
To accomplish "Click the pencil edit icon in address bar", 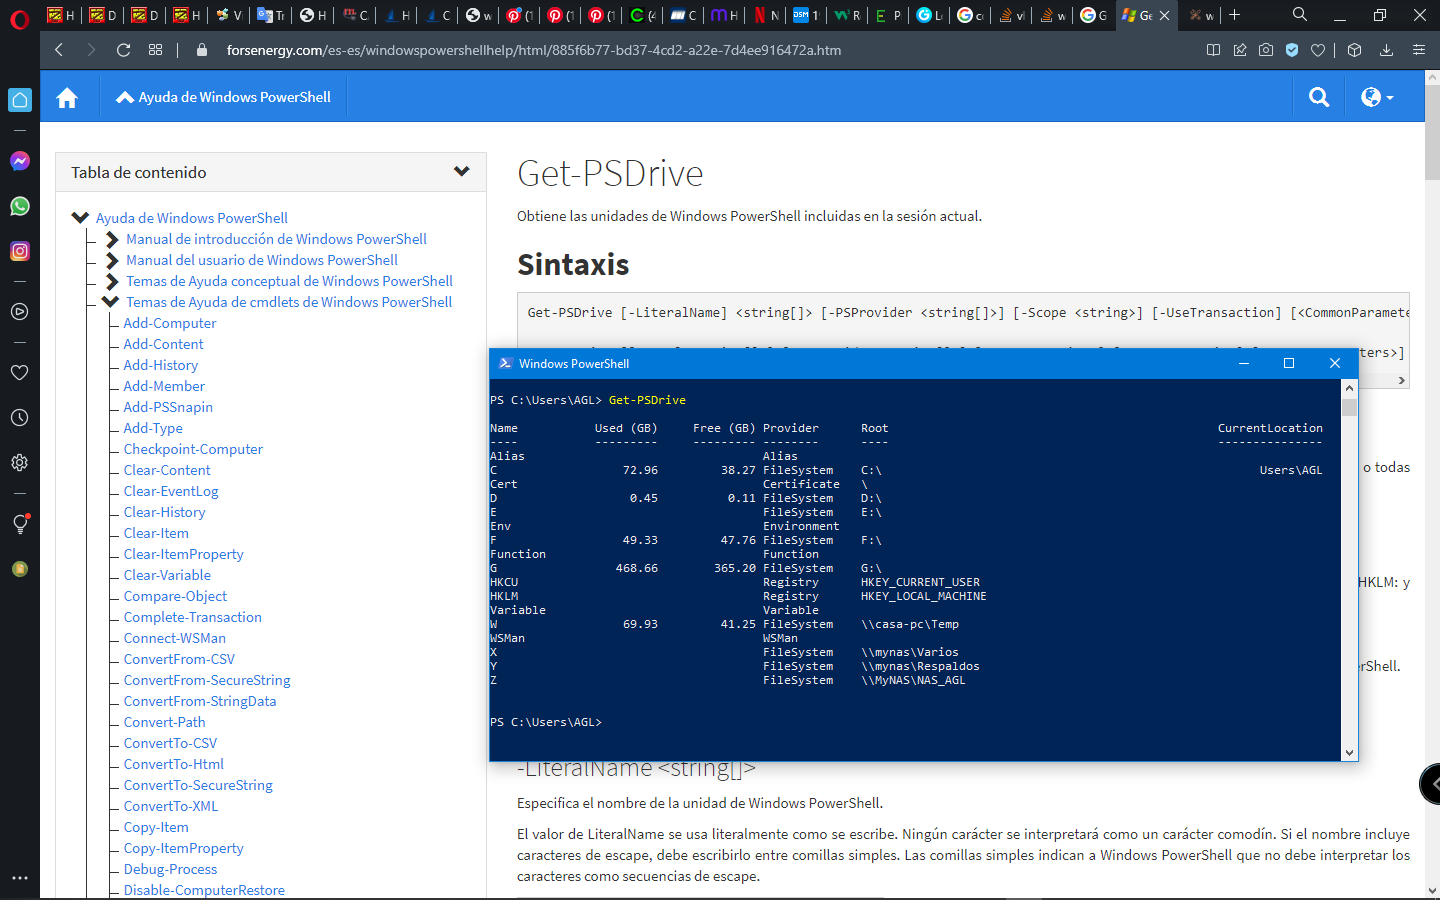I will 1240,50.
